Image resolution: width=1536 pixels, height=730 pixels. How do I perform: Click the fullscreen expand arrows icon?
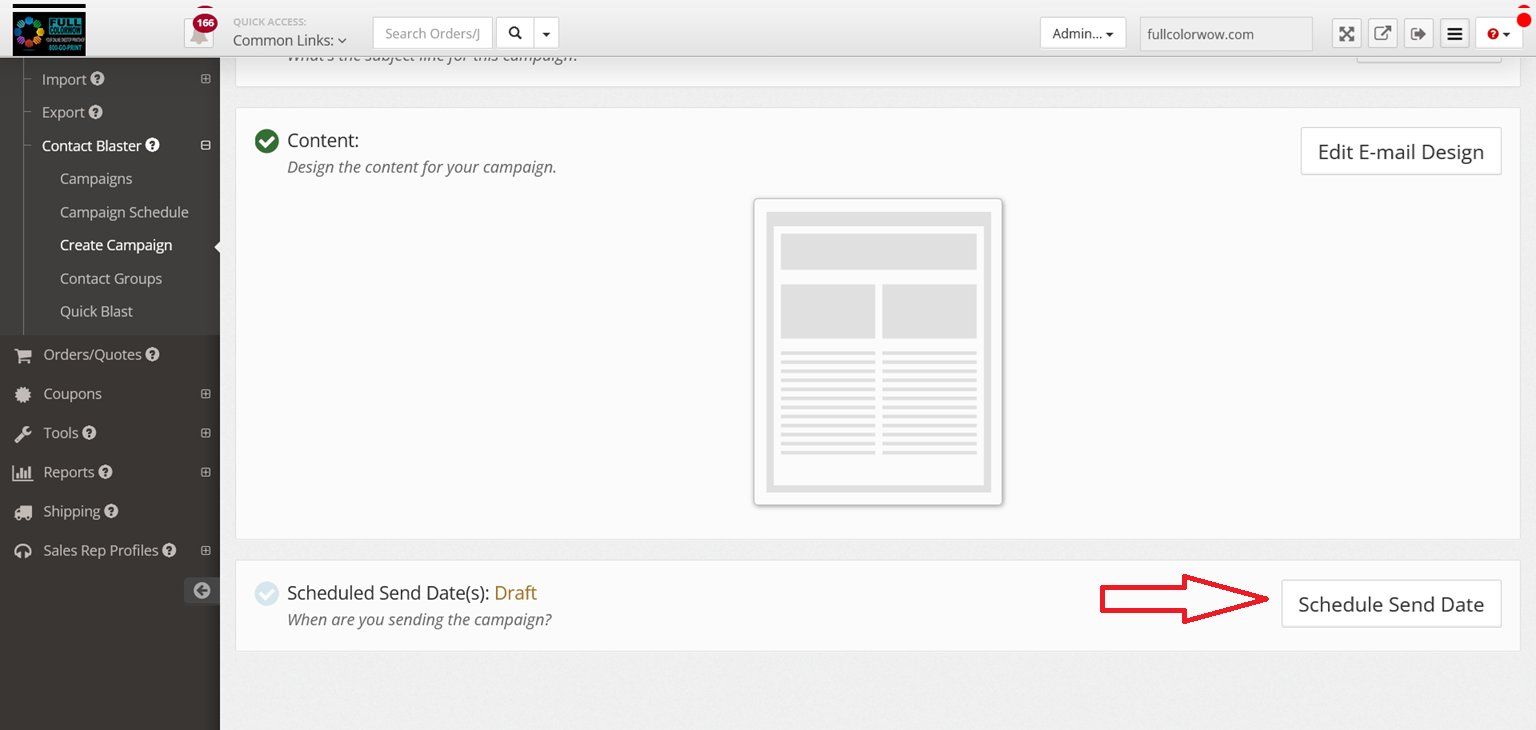[1347, 34]
